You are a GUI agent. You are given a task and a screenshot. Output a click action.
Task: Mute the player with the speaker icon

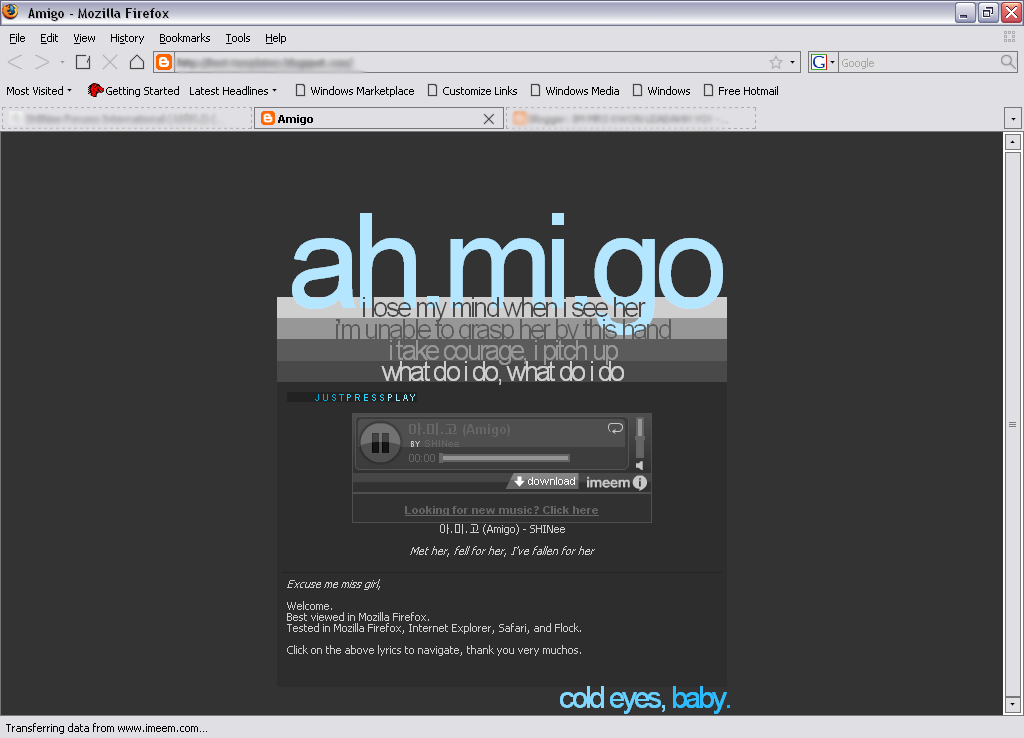(640, 465)
